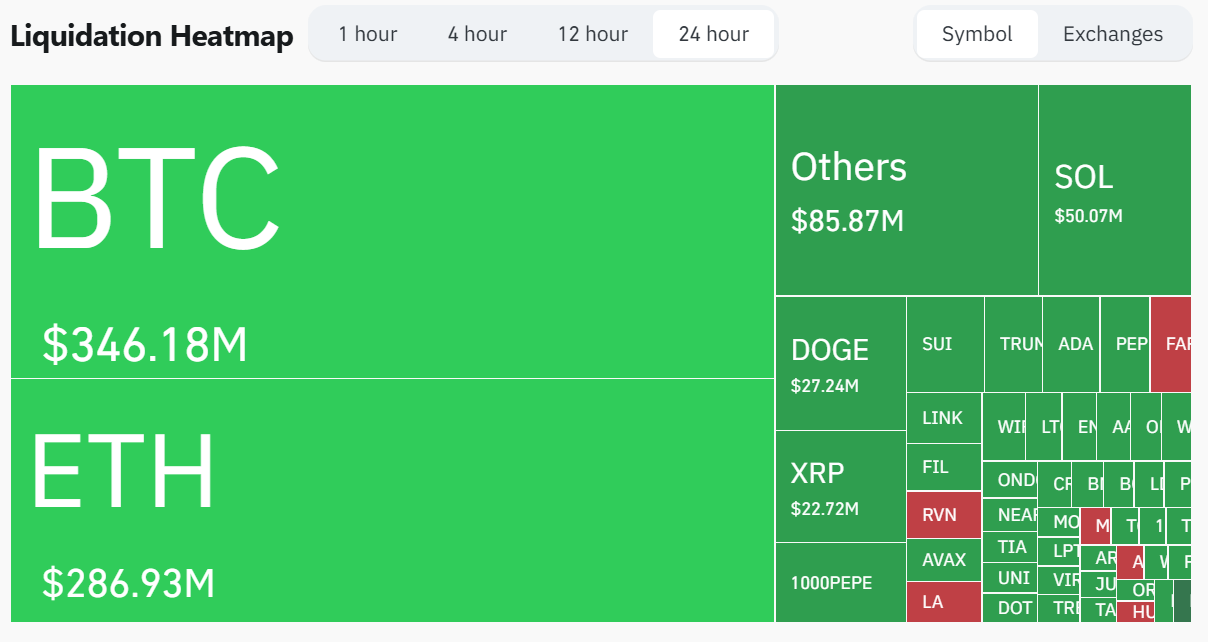Select the red RVN tile
Screen dimensions: 1208x642
pos(943,514)
